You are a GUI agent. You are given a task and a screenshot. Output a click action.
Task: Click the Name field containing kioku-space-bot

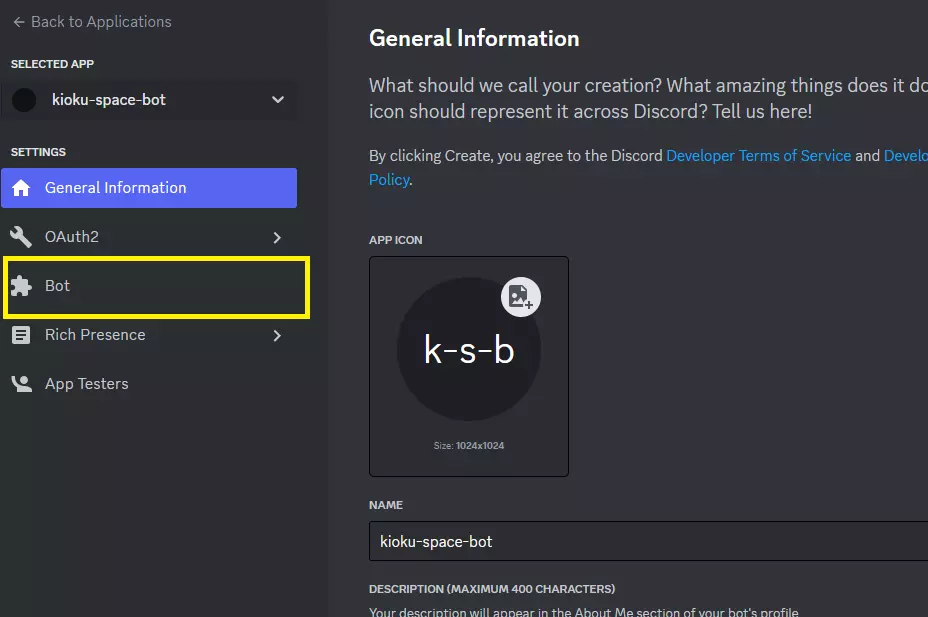[x=640, y=542]
